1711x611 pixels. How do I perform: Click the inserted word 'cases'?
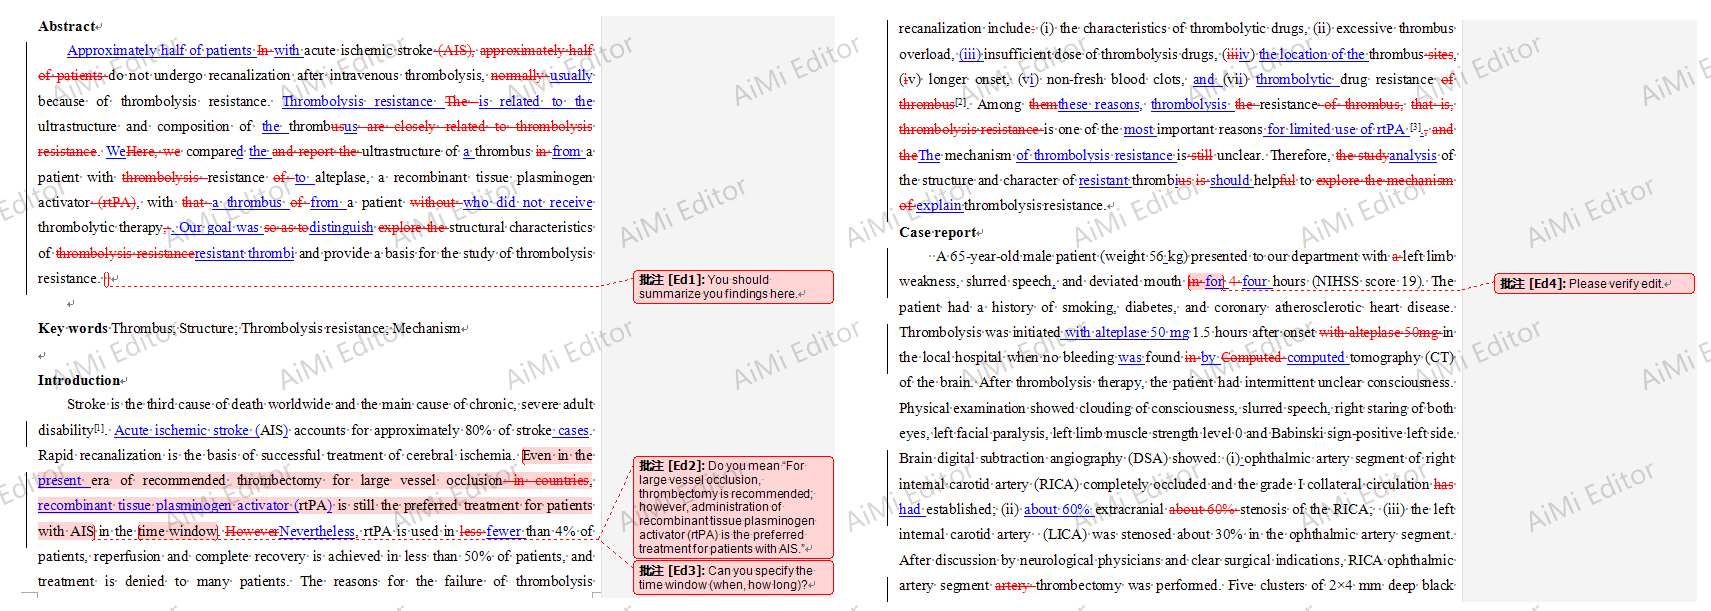(x=573, y=430)
